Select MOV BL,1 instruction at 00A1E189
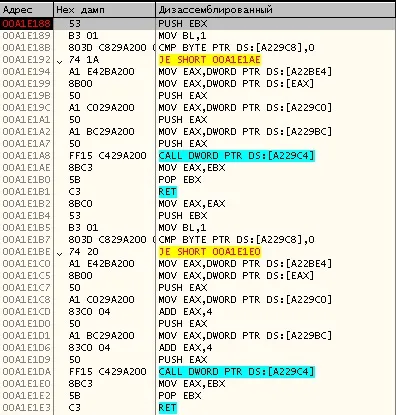This screenshot has width=396, height=415. tap(182, 36)
